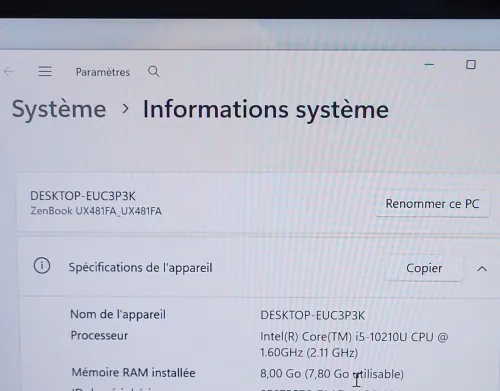The width and height of the screenshot is (500, 391).
Task: Open Settings search with magnifier icon
Action: pos(154,71)
